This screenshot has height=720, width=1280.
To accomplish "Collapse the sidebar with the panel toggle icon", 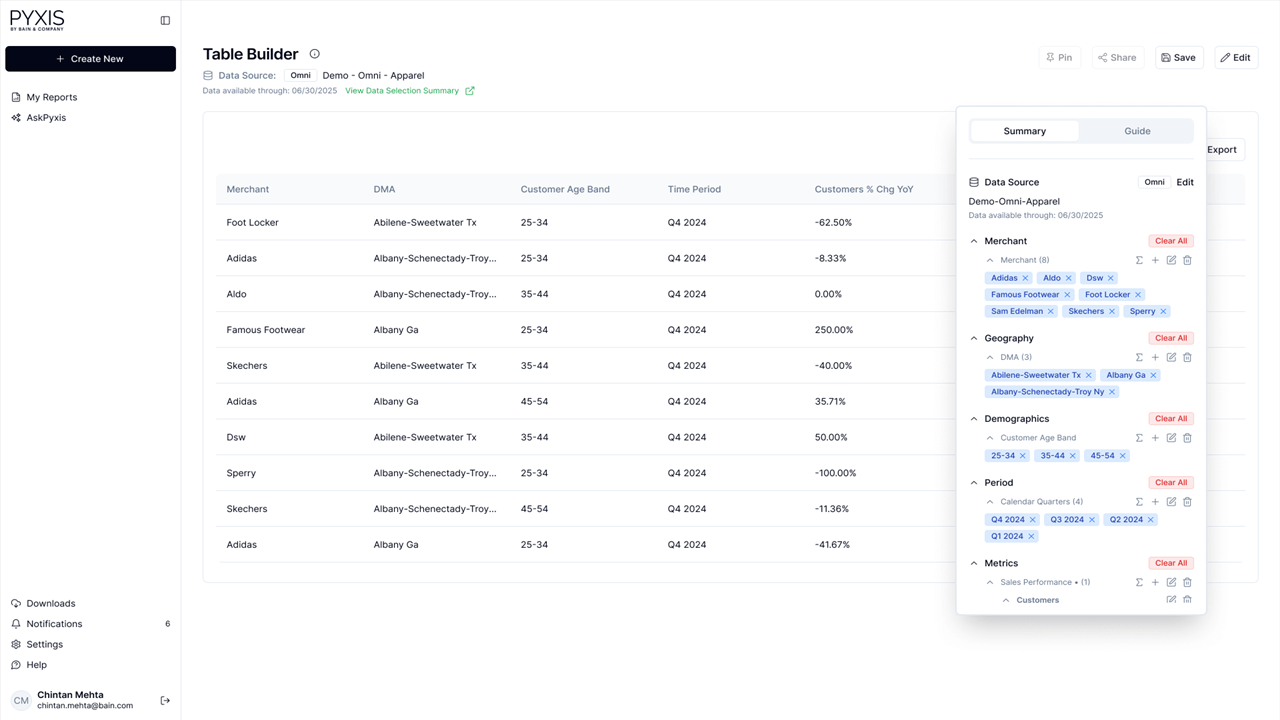I will (x=165, y=20).
